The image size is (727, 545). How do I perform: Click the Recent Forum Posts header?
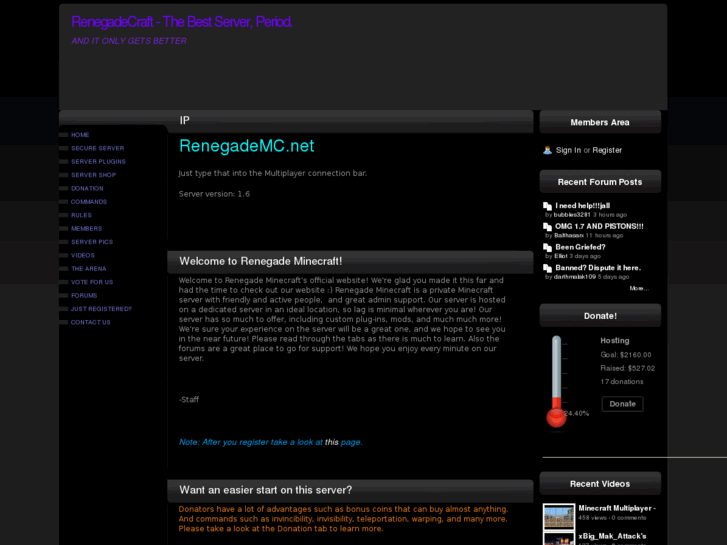600,182
